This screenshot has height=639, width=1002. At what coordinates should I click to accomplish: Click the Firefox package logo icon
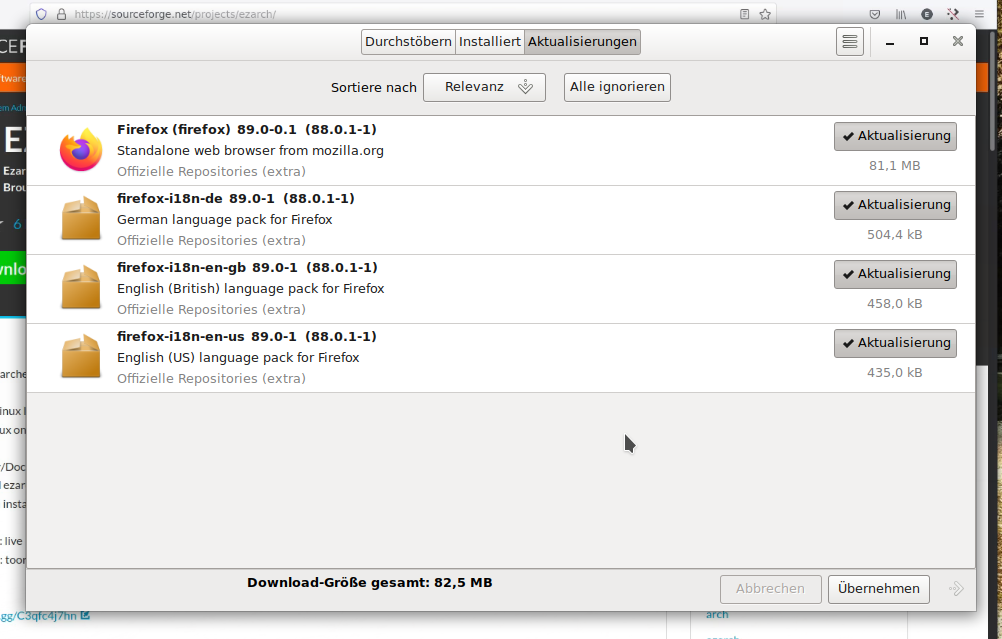(81, 151)
